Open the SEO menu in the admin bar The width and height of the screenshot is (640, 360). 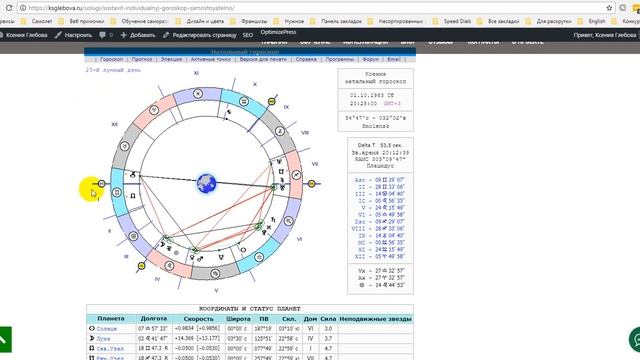click(x=248, y=35)
